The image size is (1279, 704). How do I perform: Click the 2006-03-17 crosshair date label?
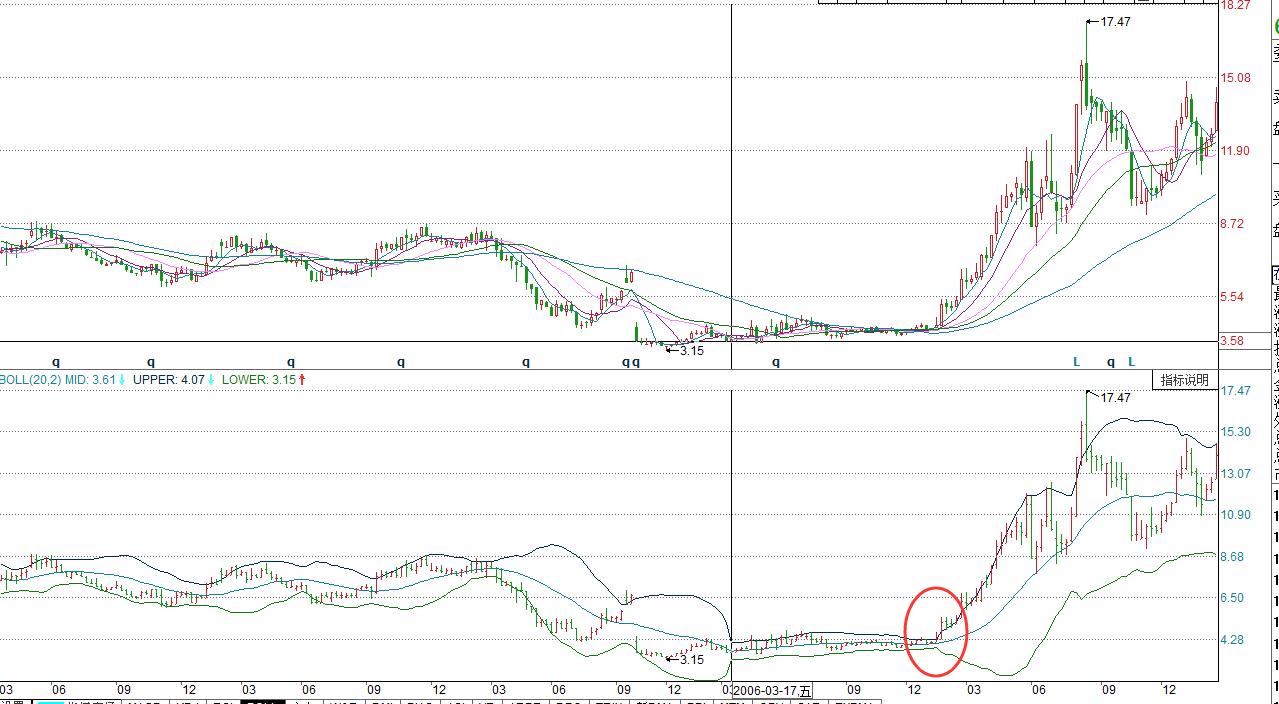coord(772,691)
